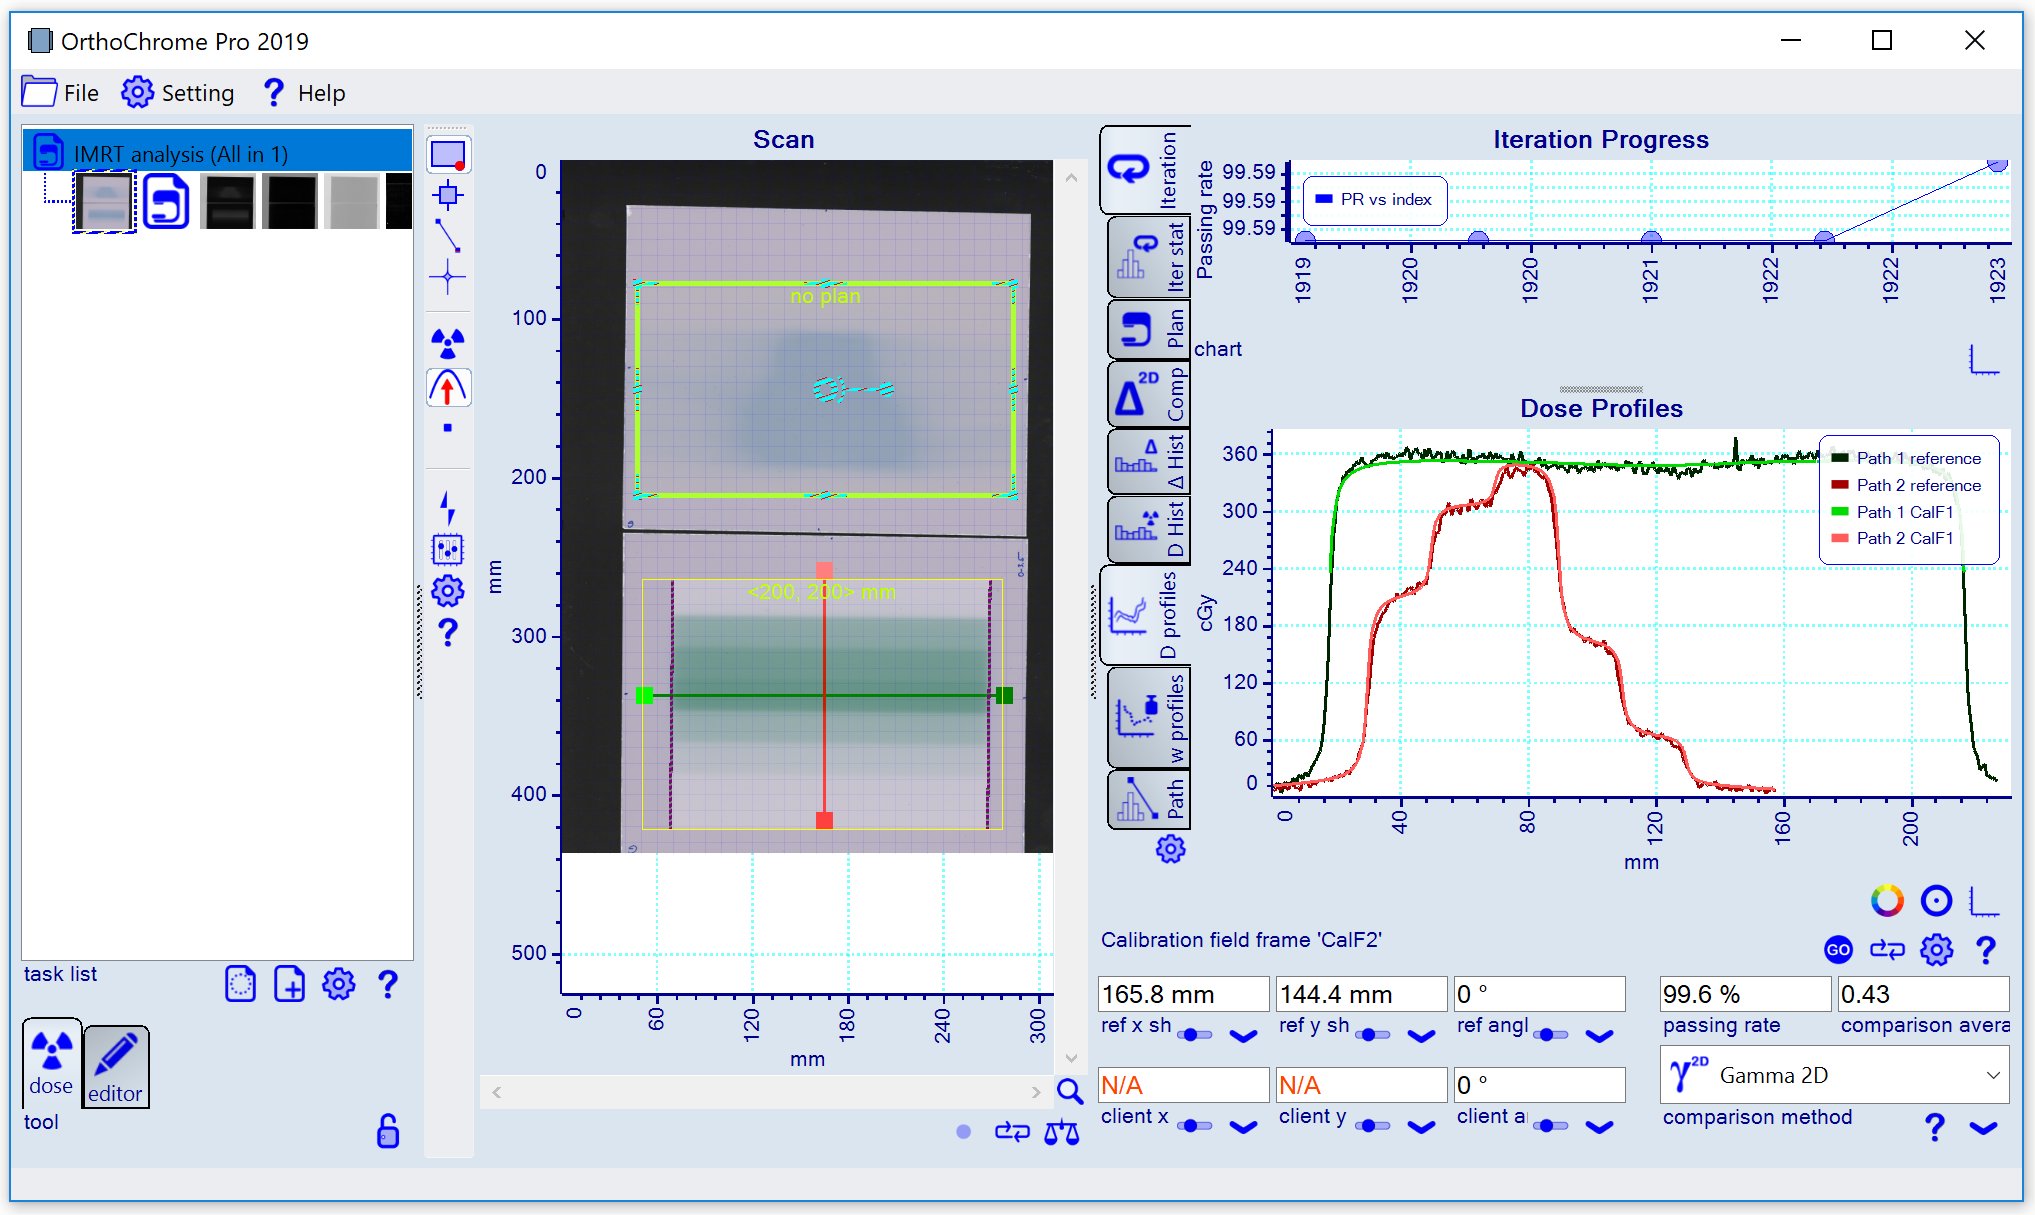Switch to the Plan tab
This screenshot has width=2035, height=1215.
(x=1148, y=329)
